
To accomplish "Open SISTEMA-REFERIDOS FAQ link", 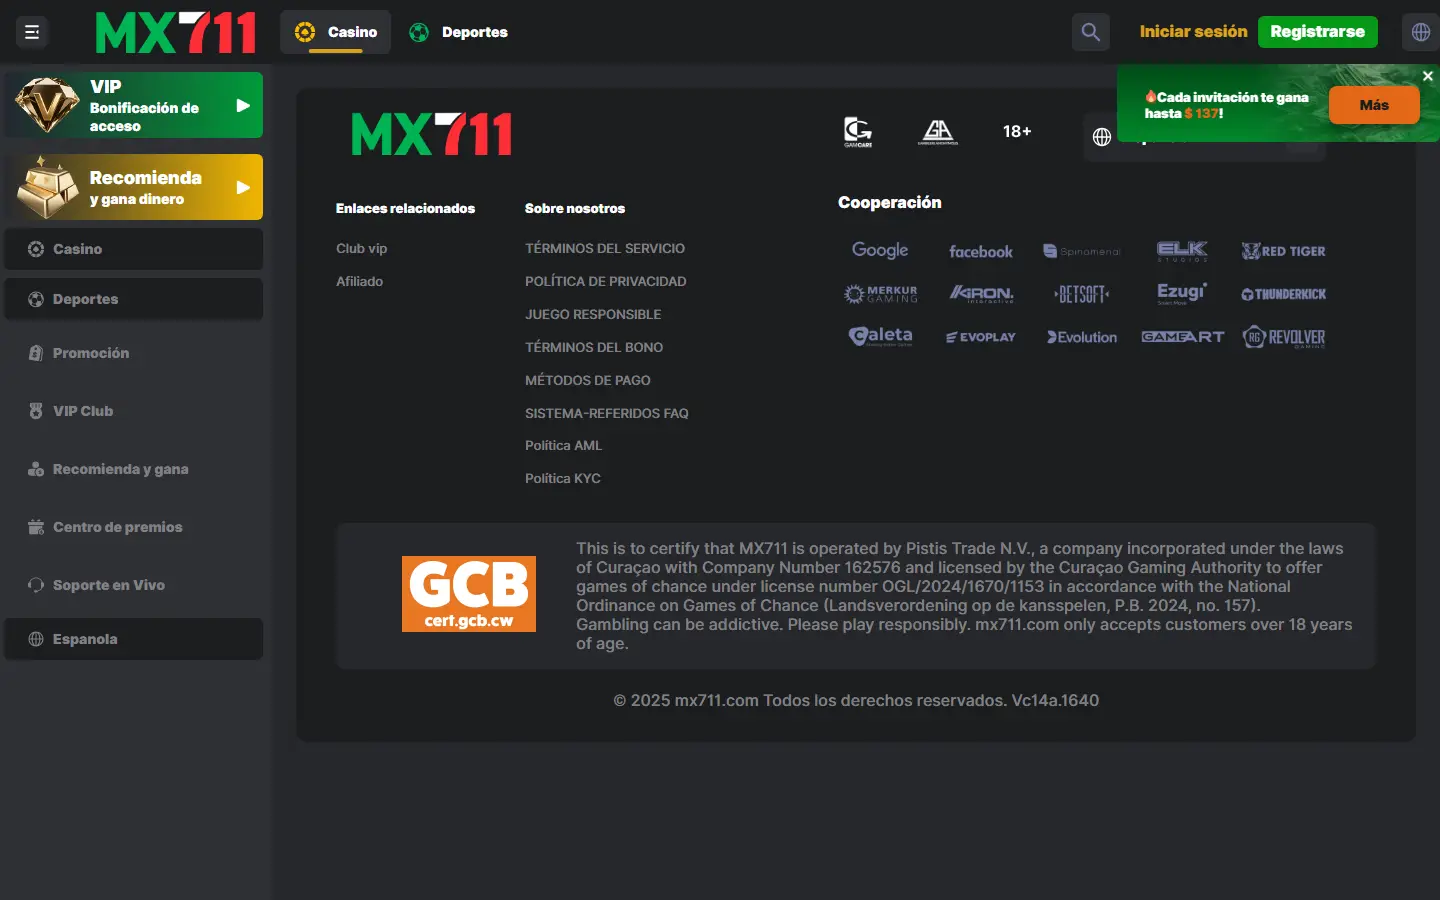I will 606,413.
